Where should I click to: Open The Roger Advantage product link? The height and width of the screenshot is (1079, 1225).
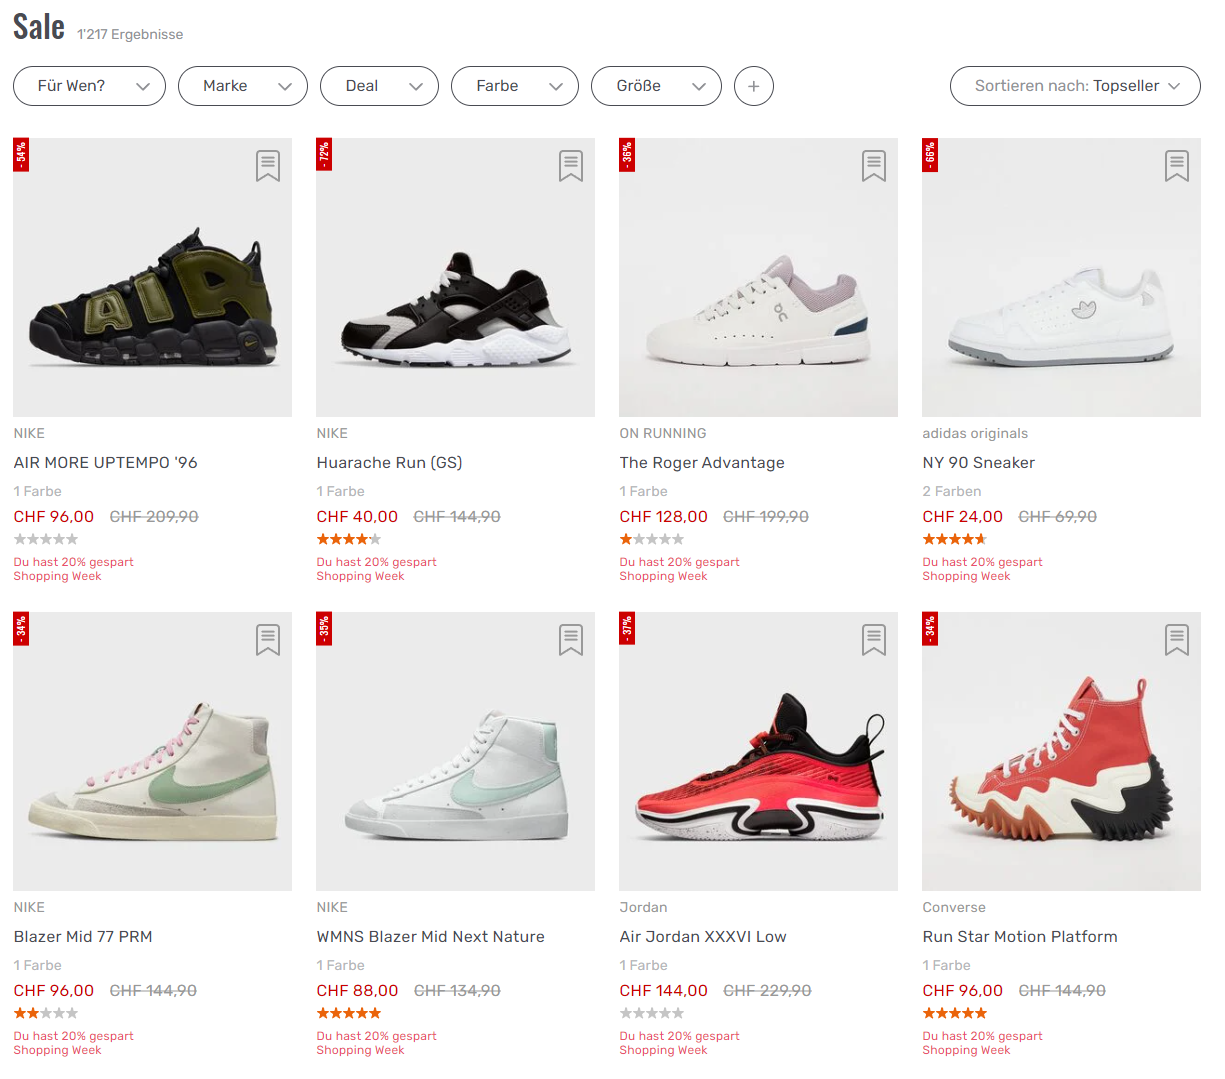tap(702, 463)
